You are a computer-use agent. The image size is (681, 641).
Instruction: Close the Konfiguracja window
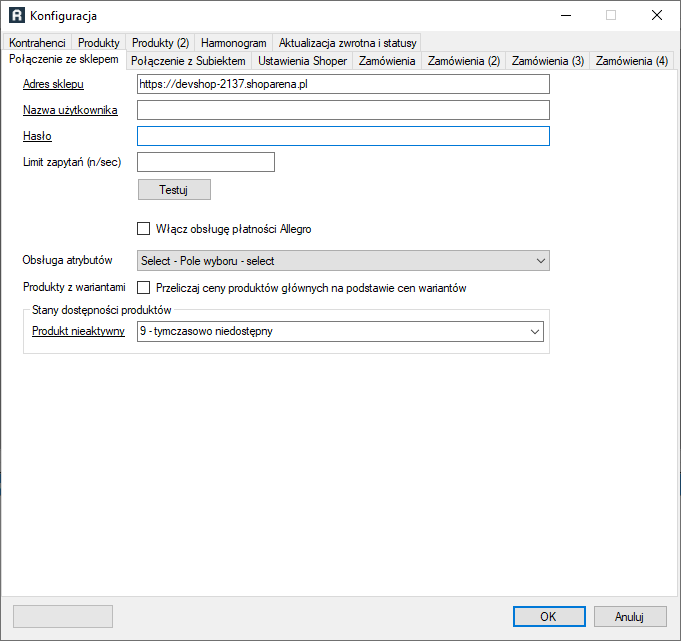click(657, 16)
